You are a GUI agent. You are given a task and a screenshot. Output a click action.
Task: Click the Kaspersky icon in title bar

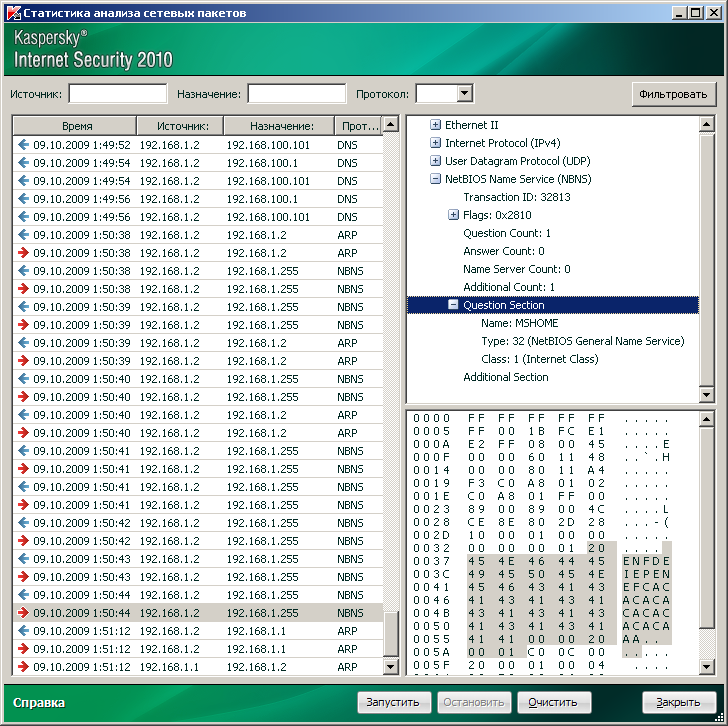[13, 13]
